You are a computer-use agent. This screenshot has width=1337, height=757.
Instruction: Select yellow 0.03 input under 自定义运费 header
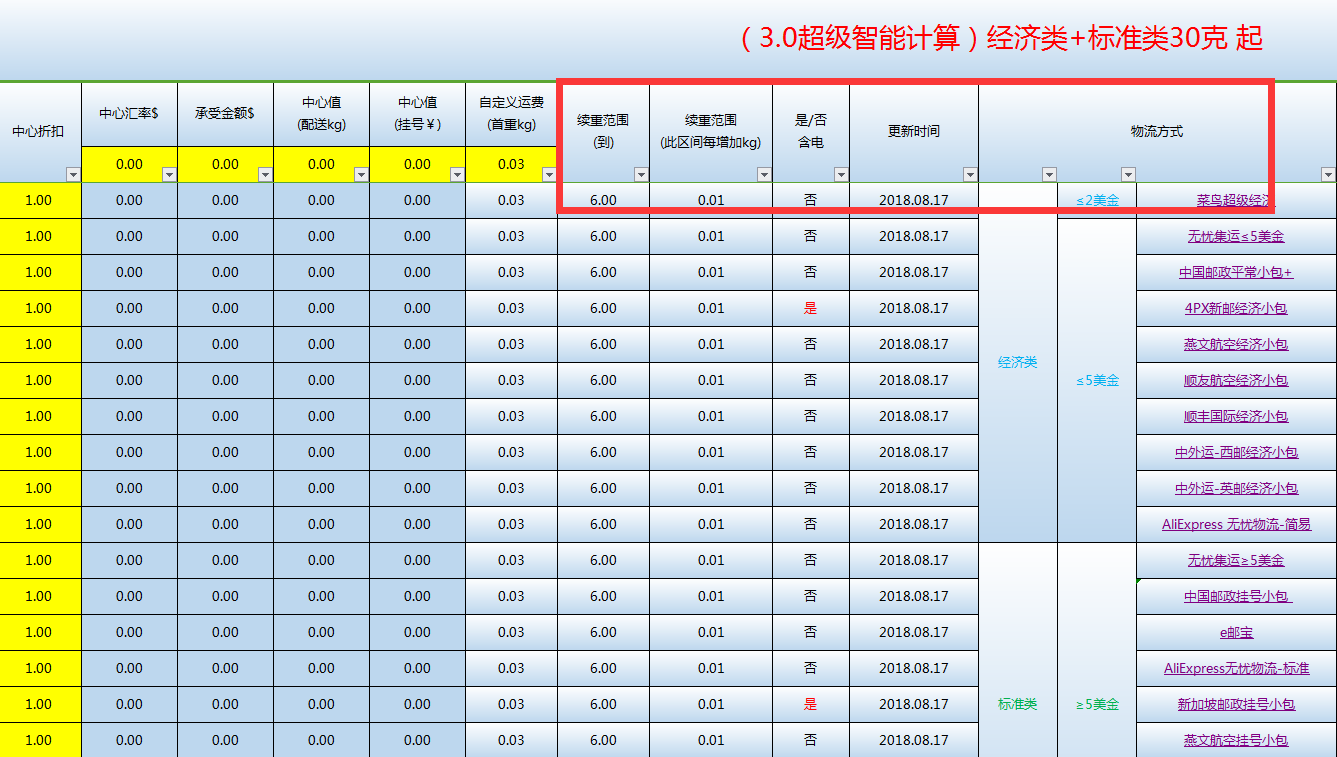coord(510,165)
